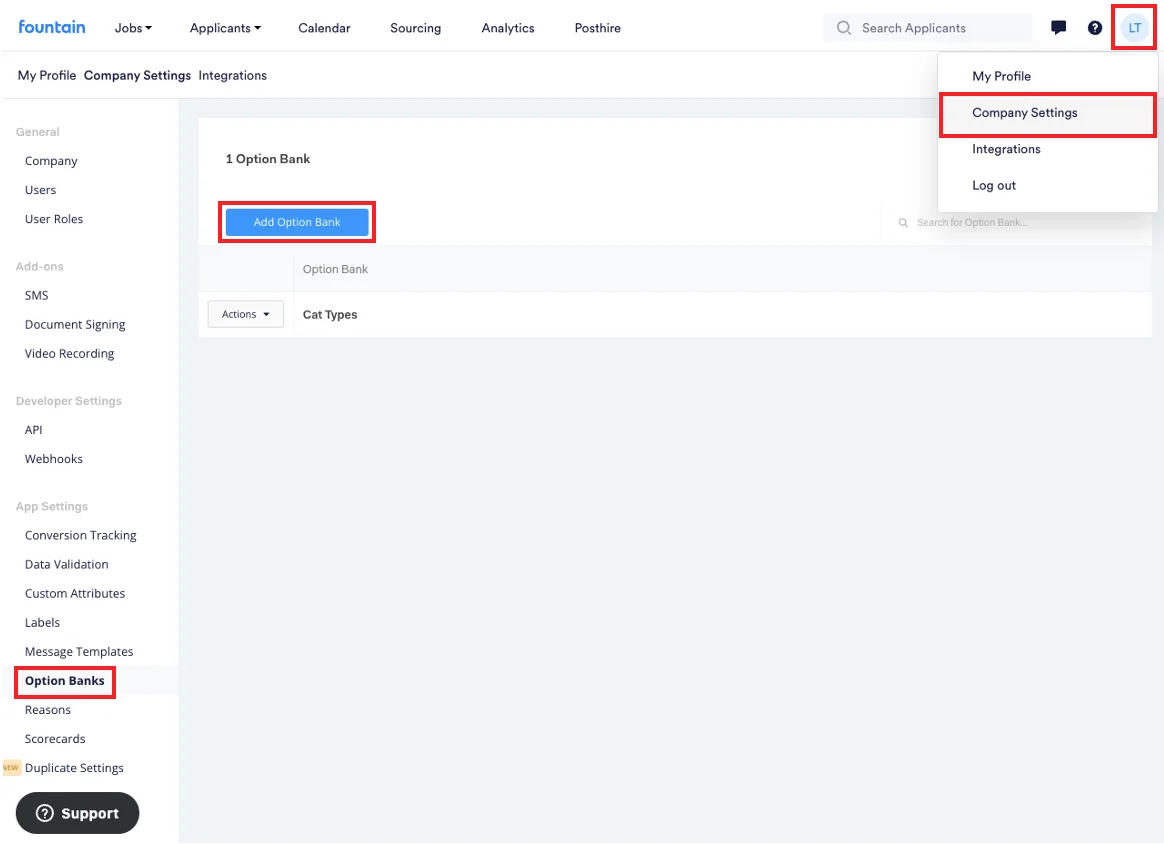Open Document Signing settings
Viewport: 1164px width, 844px height.
[x=75, y=324]
